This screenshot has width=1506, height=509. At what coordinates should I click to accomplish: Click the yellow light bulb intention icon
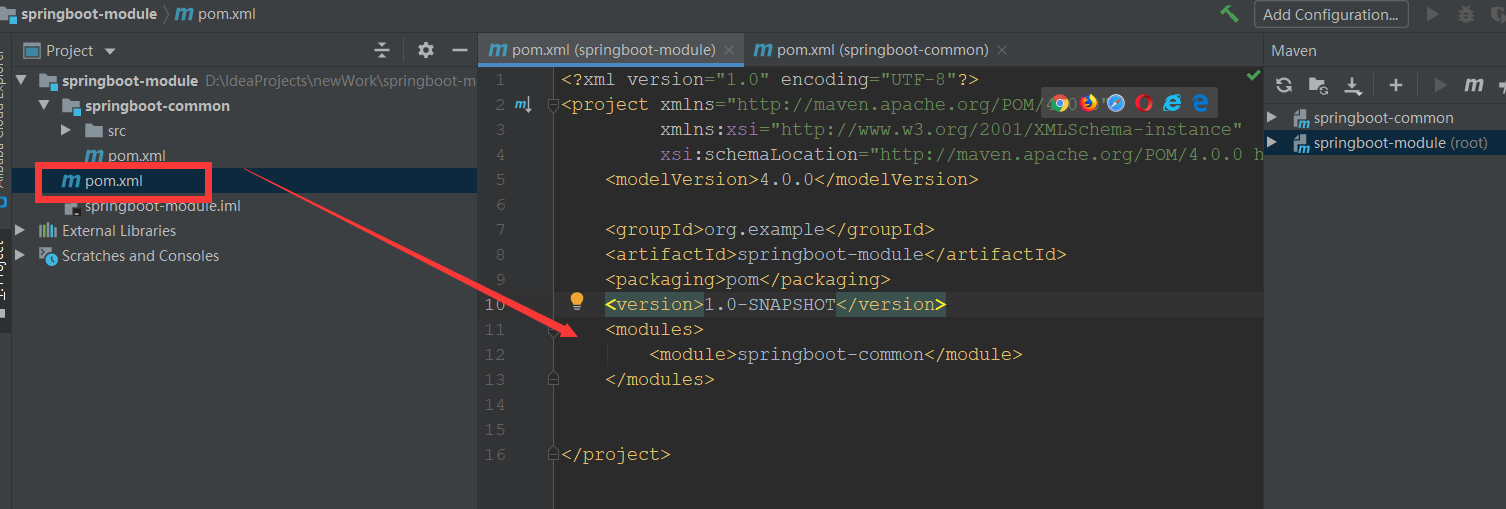point(577,301)
